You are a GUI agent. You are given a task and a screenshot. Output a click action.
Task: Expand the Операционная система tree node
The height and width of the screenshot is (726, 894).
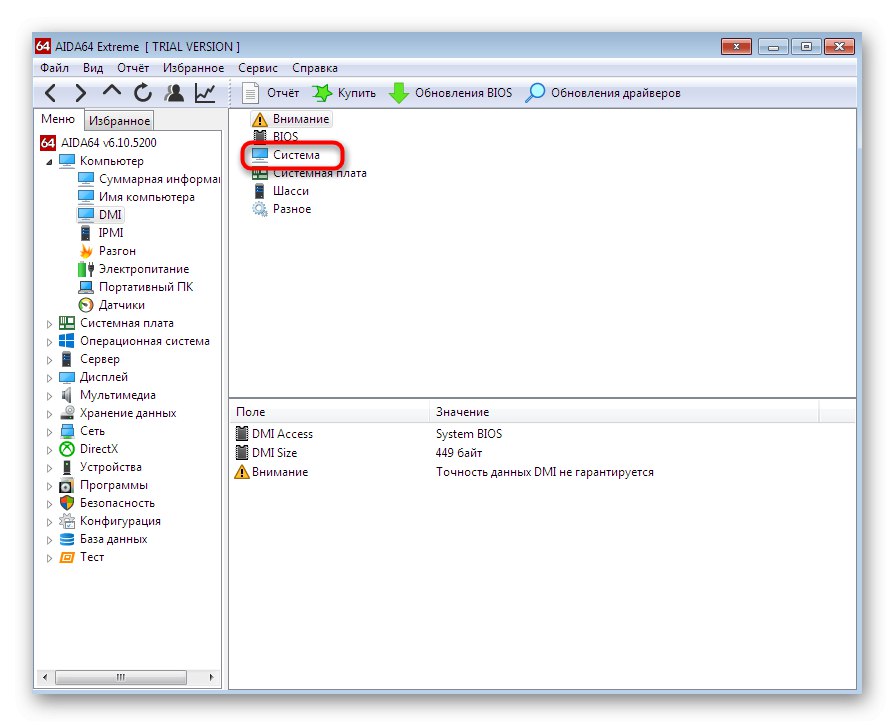click(50, 342)
